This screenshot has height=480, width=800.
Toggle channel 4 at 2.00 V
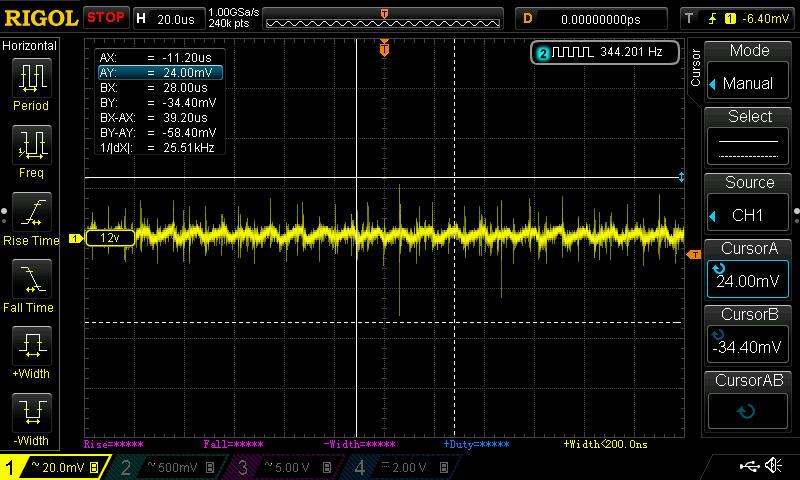pyautogui.click(x=400, y=467)
